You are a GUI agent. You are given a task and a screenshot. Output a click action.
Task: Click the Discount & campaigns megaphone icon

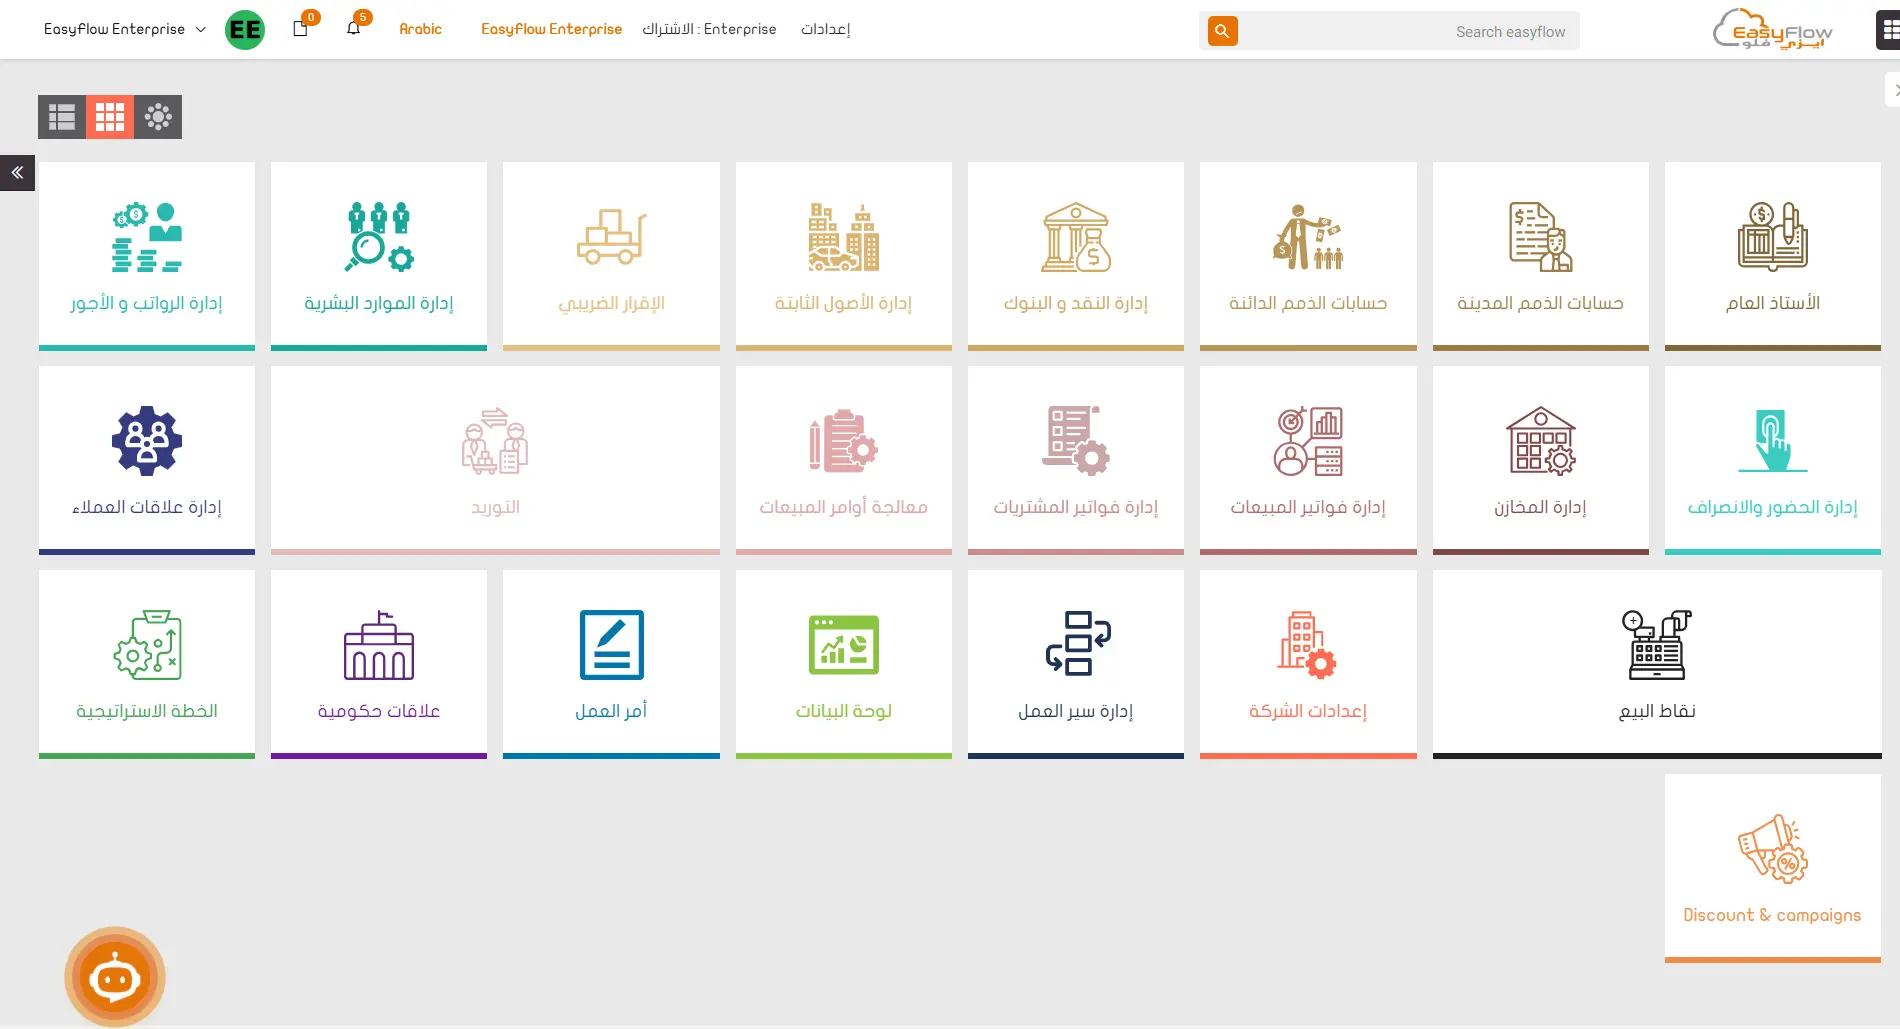1772,849
